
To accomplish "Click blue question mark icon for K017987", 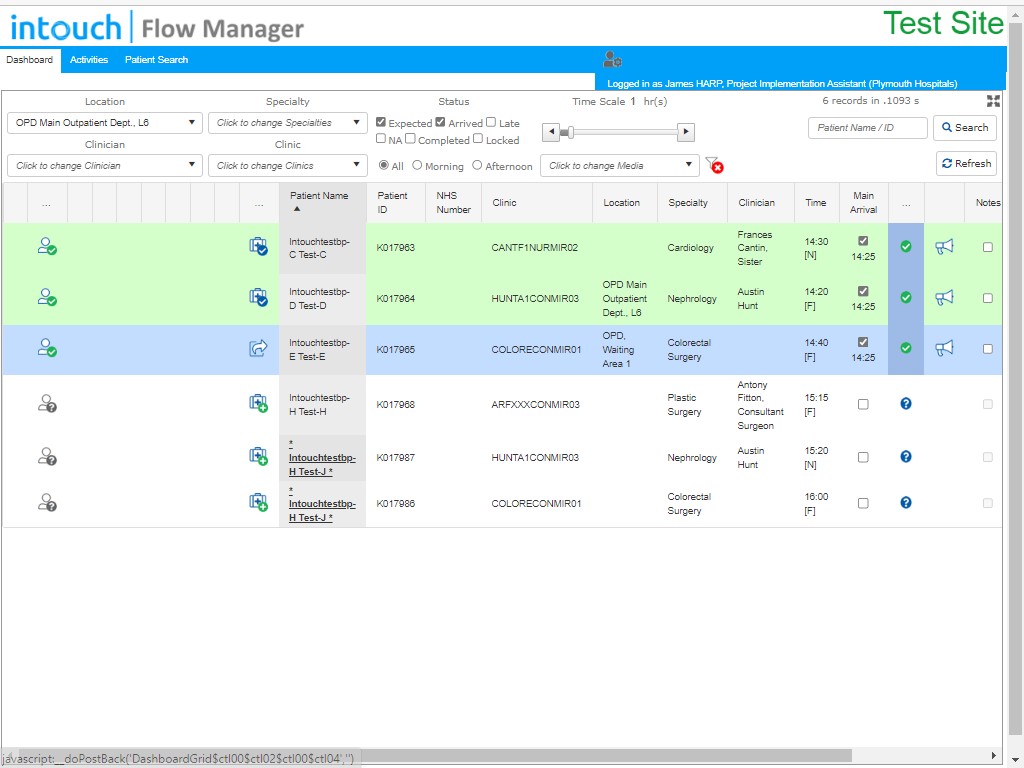I will 906,456.
